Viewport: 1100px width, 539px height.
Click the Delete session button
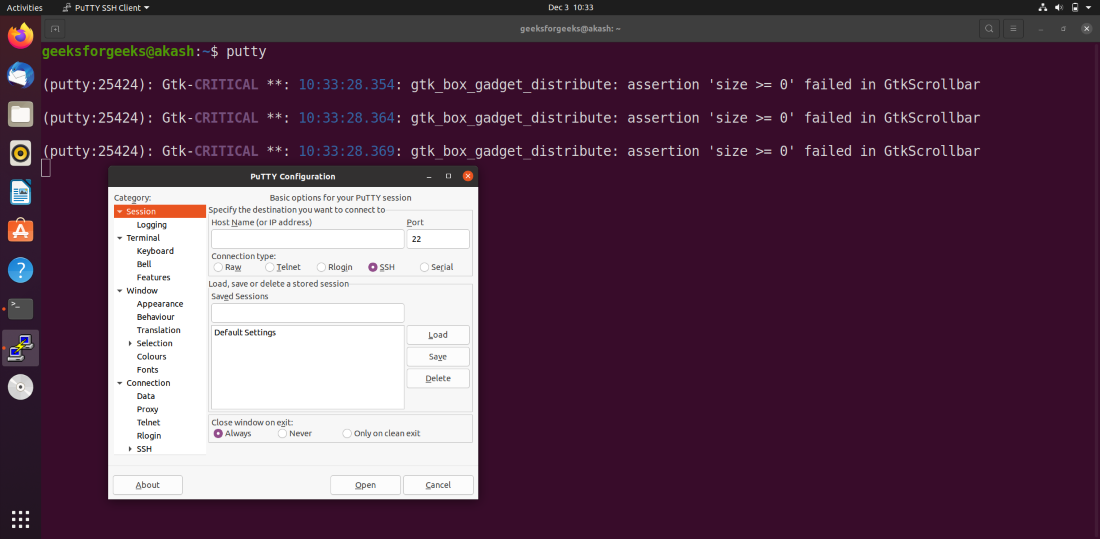(438, 378)
